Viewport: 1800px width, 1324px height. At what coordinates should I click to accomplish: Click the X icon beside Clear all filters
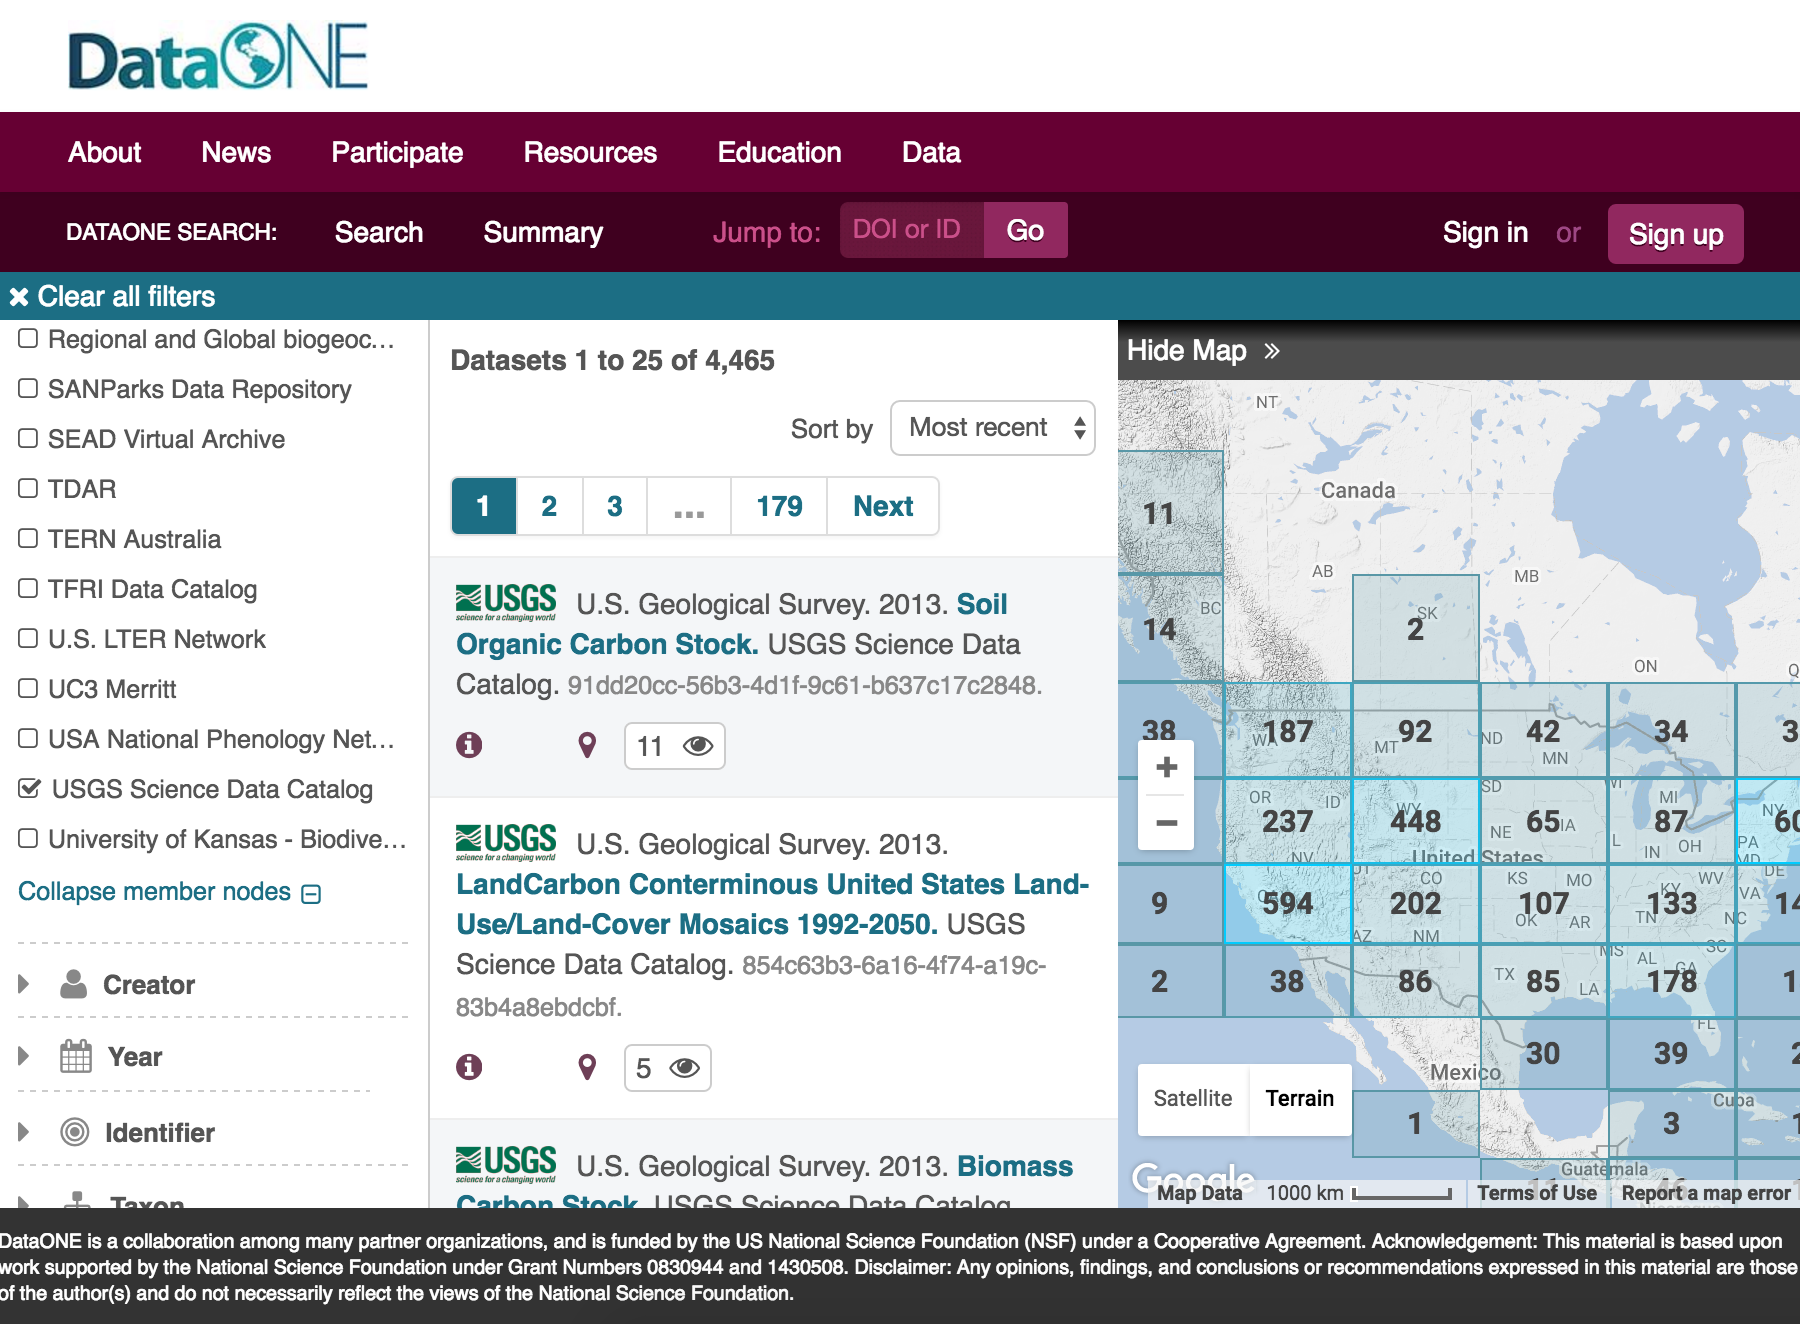17,295
